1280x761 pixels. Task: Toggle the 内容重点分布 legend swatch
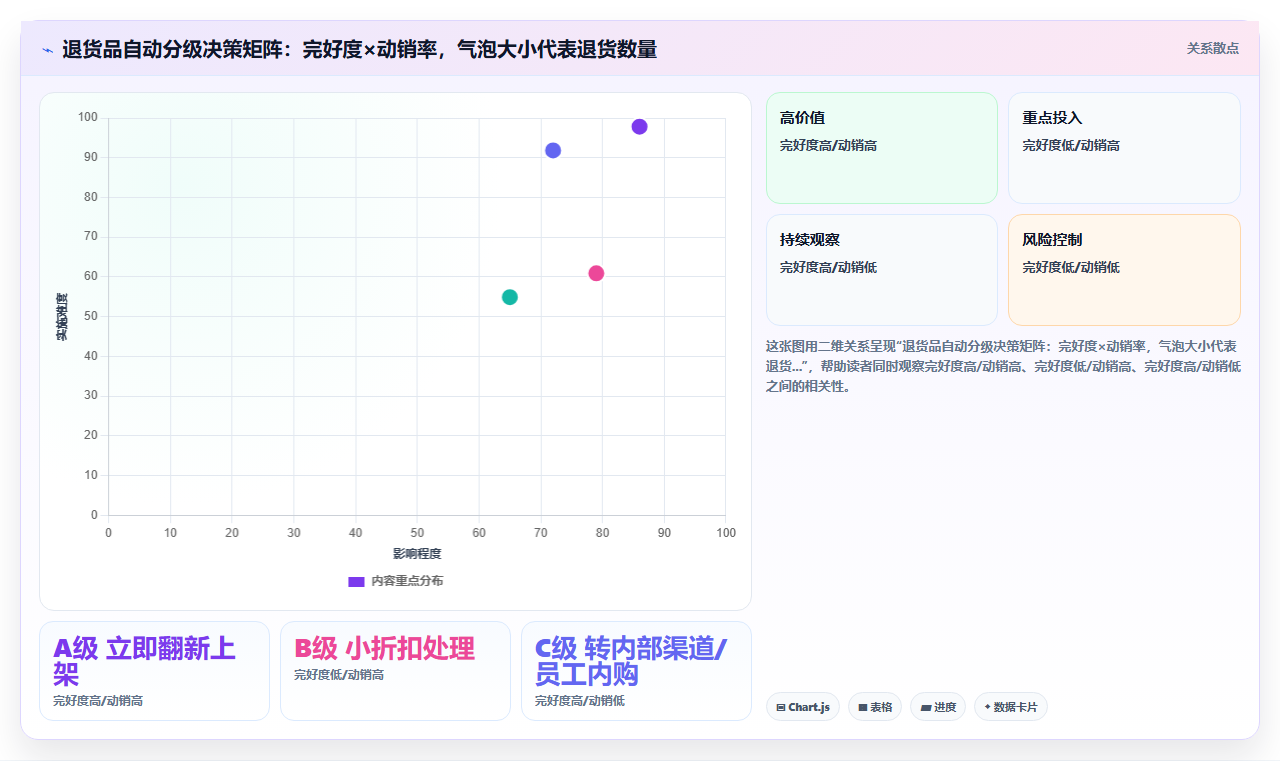(x=356, y=581)
